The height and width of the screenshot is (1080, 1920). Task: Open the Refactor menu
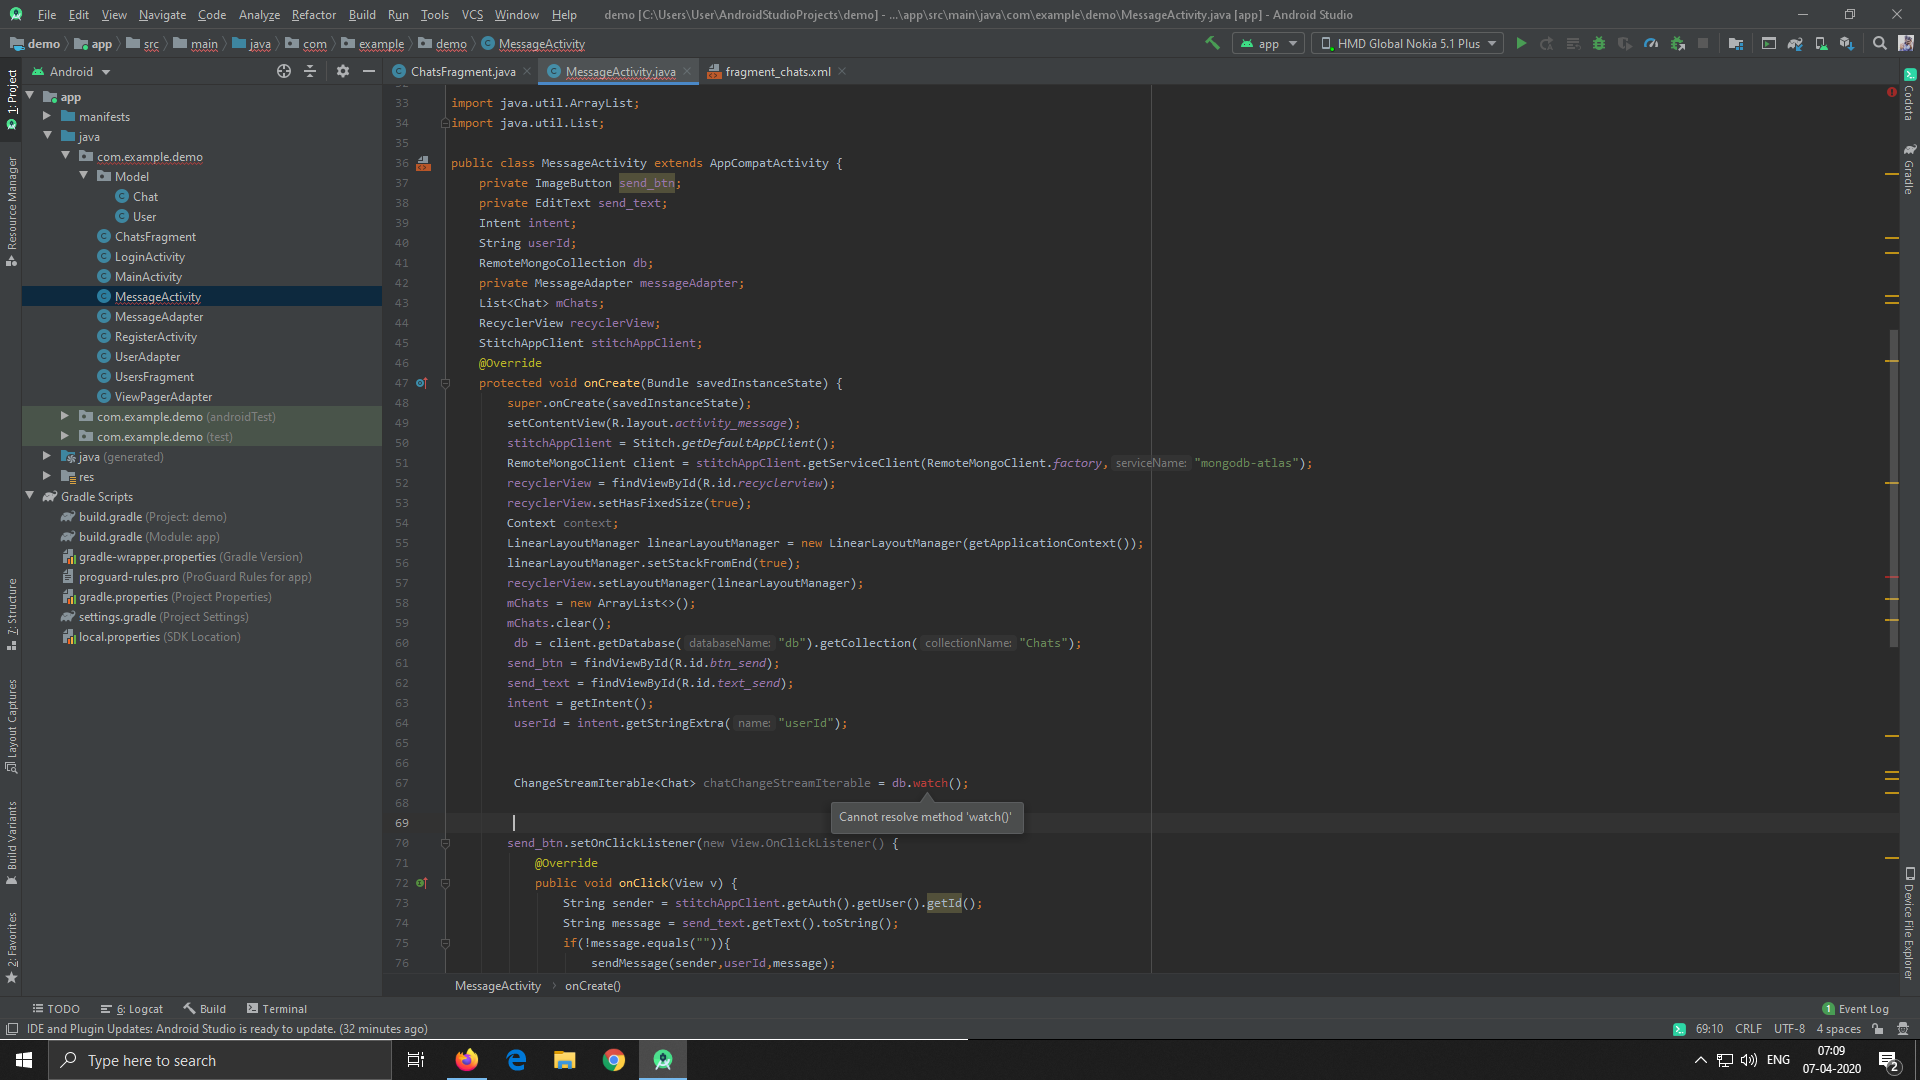313,15
